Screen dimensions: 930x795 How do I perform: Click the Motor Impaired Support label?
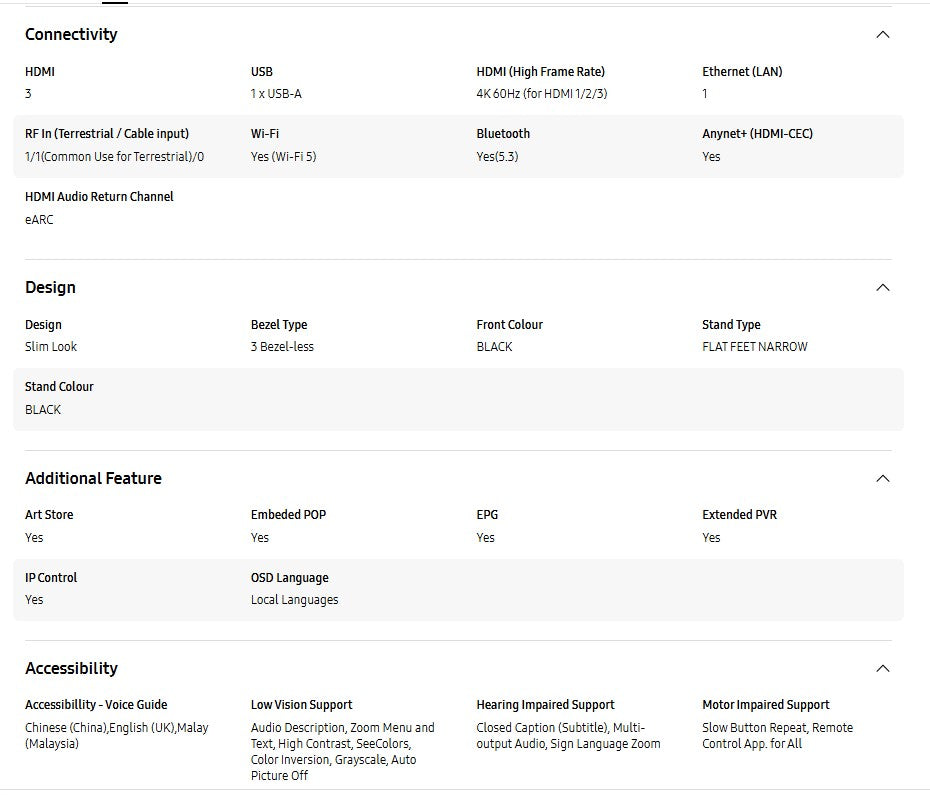pos(765,705)
